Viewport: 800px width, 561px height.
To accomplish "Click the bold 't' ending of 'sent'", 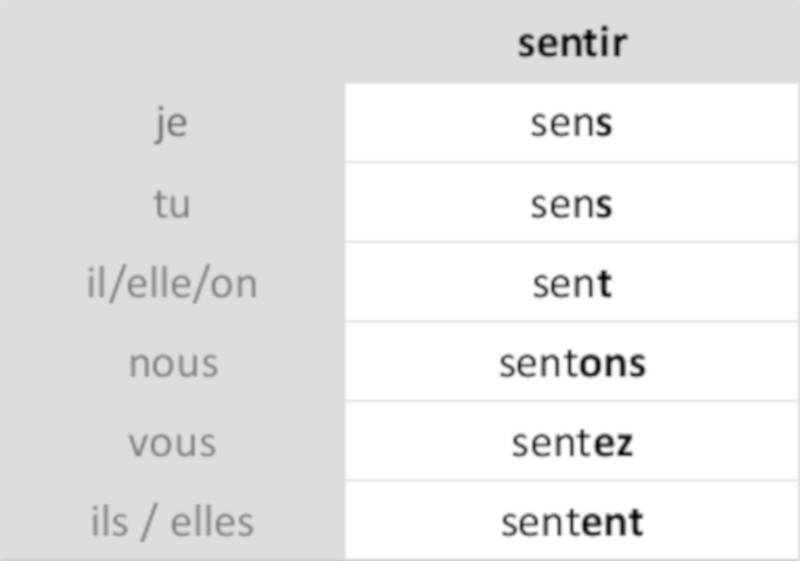I will pyautogui.click(x=604, y=285).
